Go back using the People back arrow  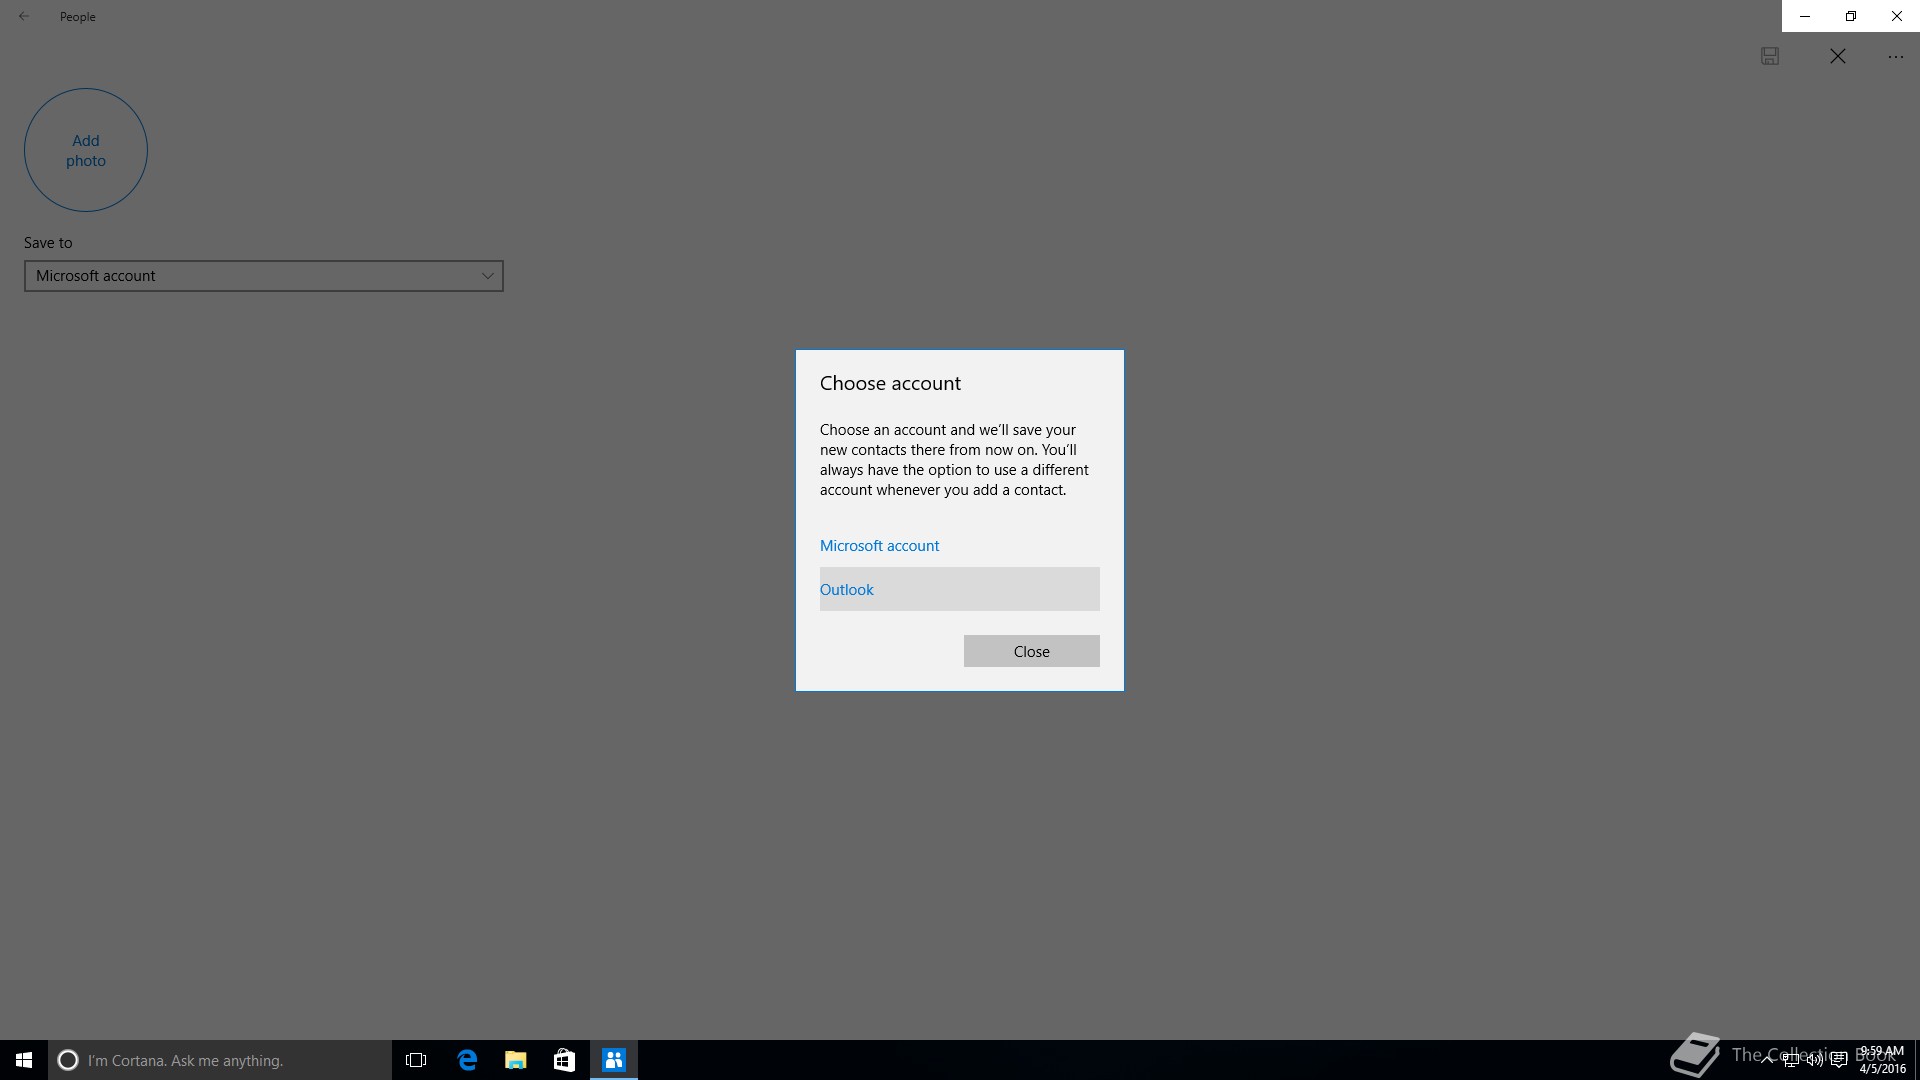[x=24, y=16]
